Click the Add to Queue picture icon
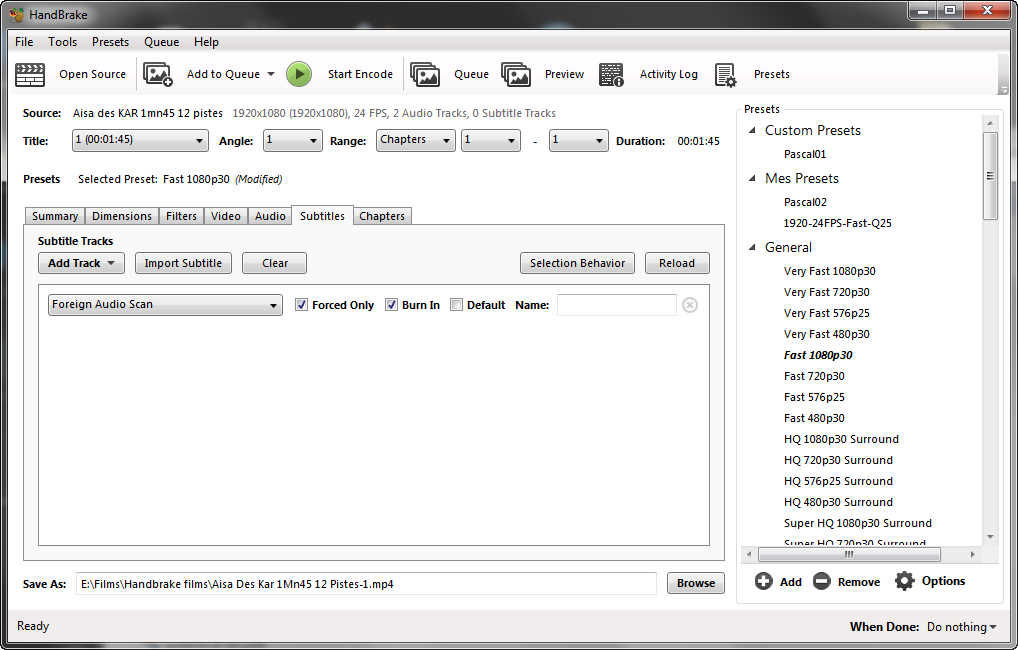 click(x=158, y=75)
